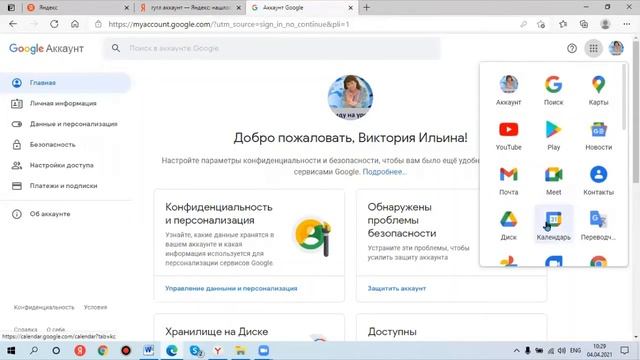Open a new browser tab

366,7
